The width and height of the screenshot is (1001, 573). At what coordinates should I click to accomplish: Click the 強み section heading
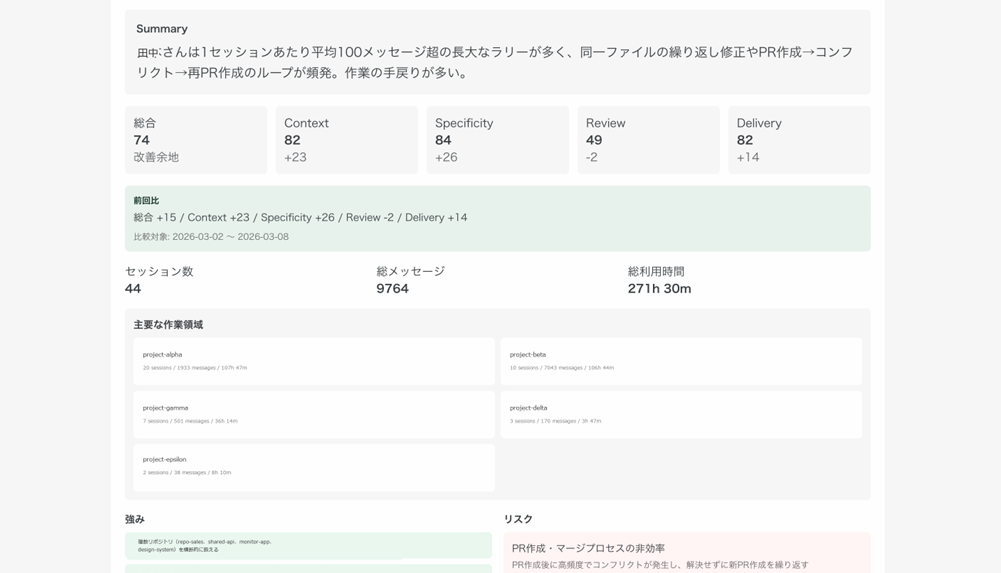click(x=135, y=519)
